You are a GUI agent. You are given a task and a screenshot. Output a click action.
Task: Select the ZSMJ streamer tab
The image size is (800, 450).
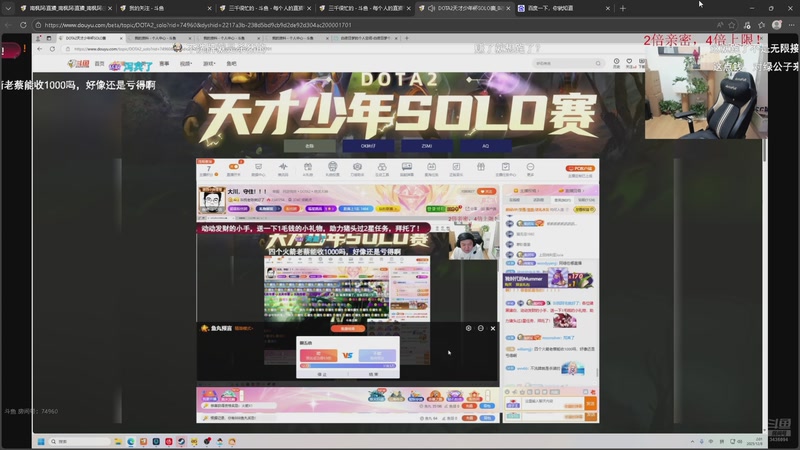pos(427,146)
